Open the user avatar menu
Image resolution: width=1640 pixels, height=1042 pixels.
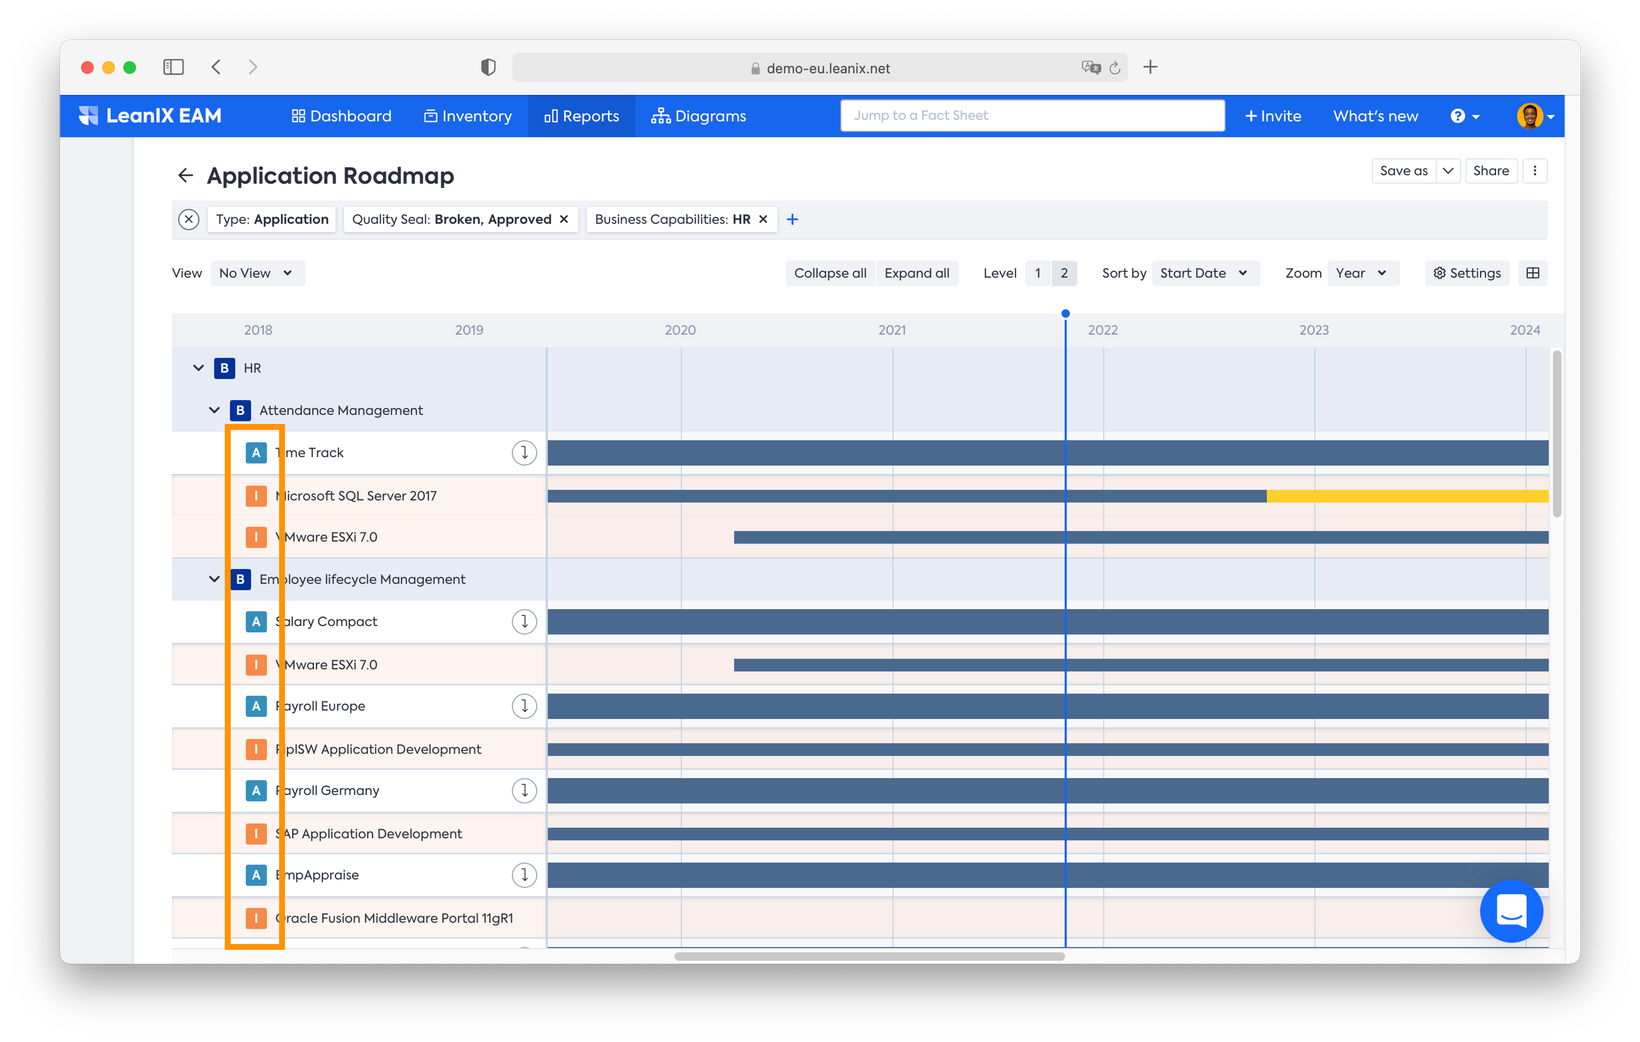[x=1535, y=116]
